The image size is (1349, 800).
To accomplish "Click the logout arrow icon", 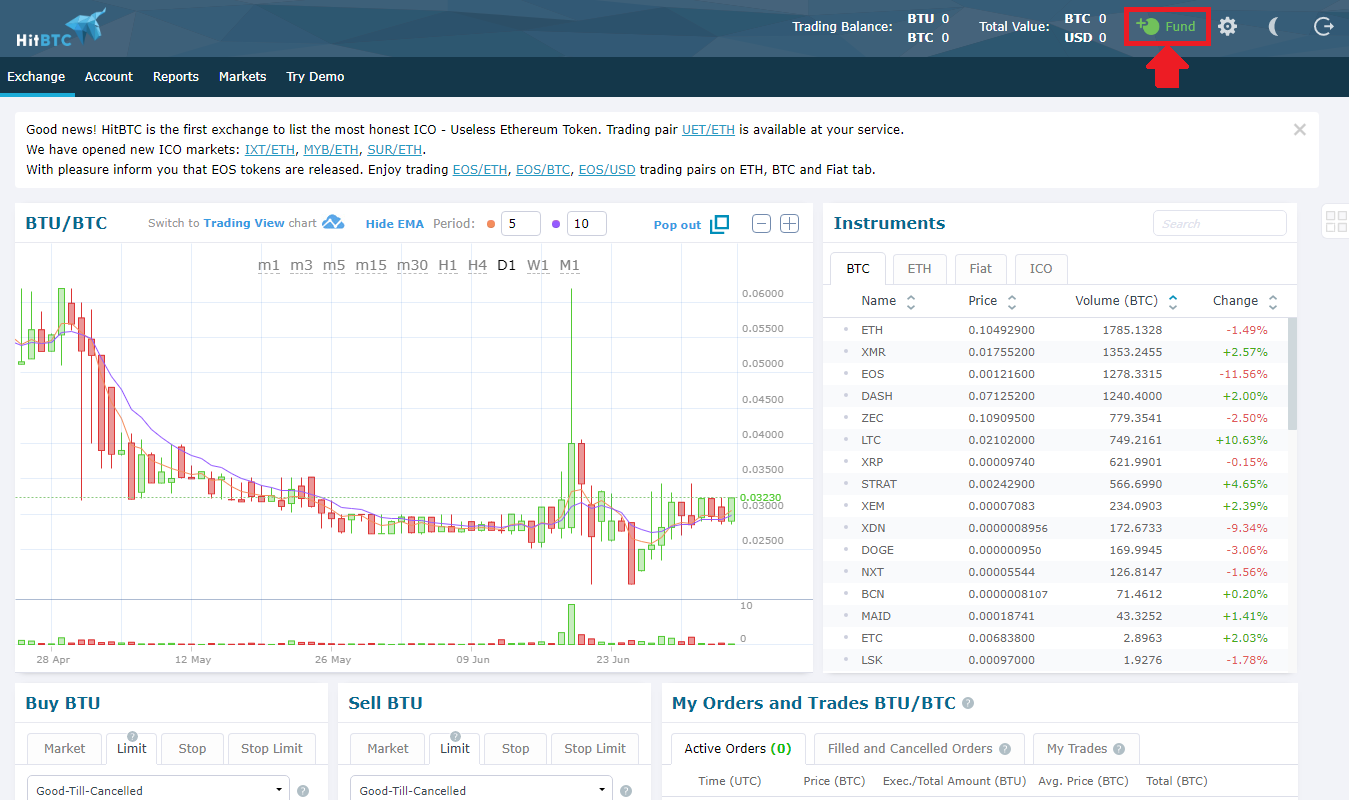I will pos(1323,27).
